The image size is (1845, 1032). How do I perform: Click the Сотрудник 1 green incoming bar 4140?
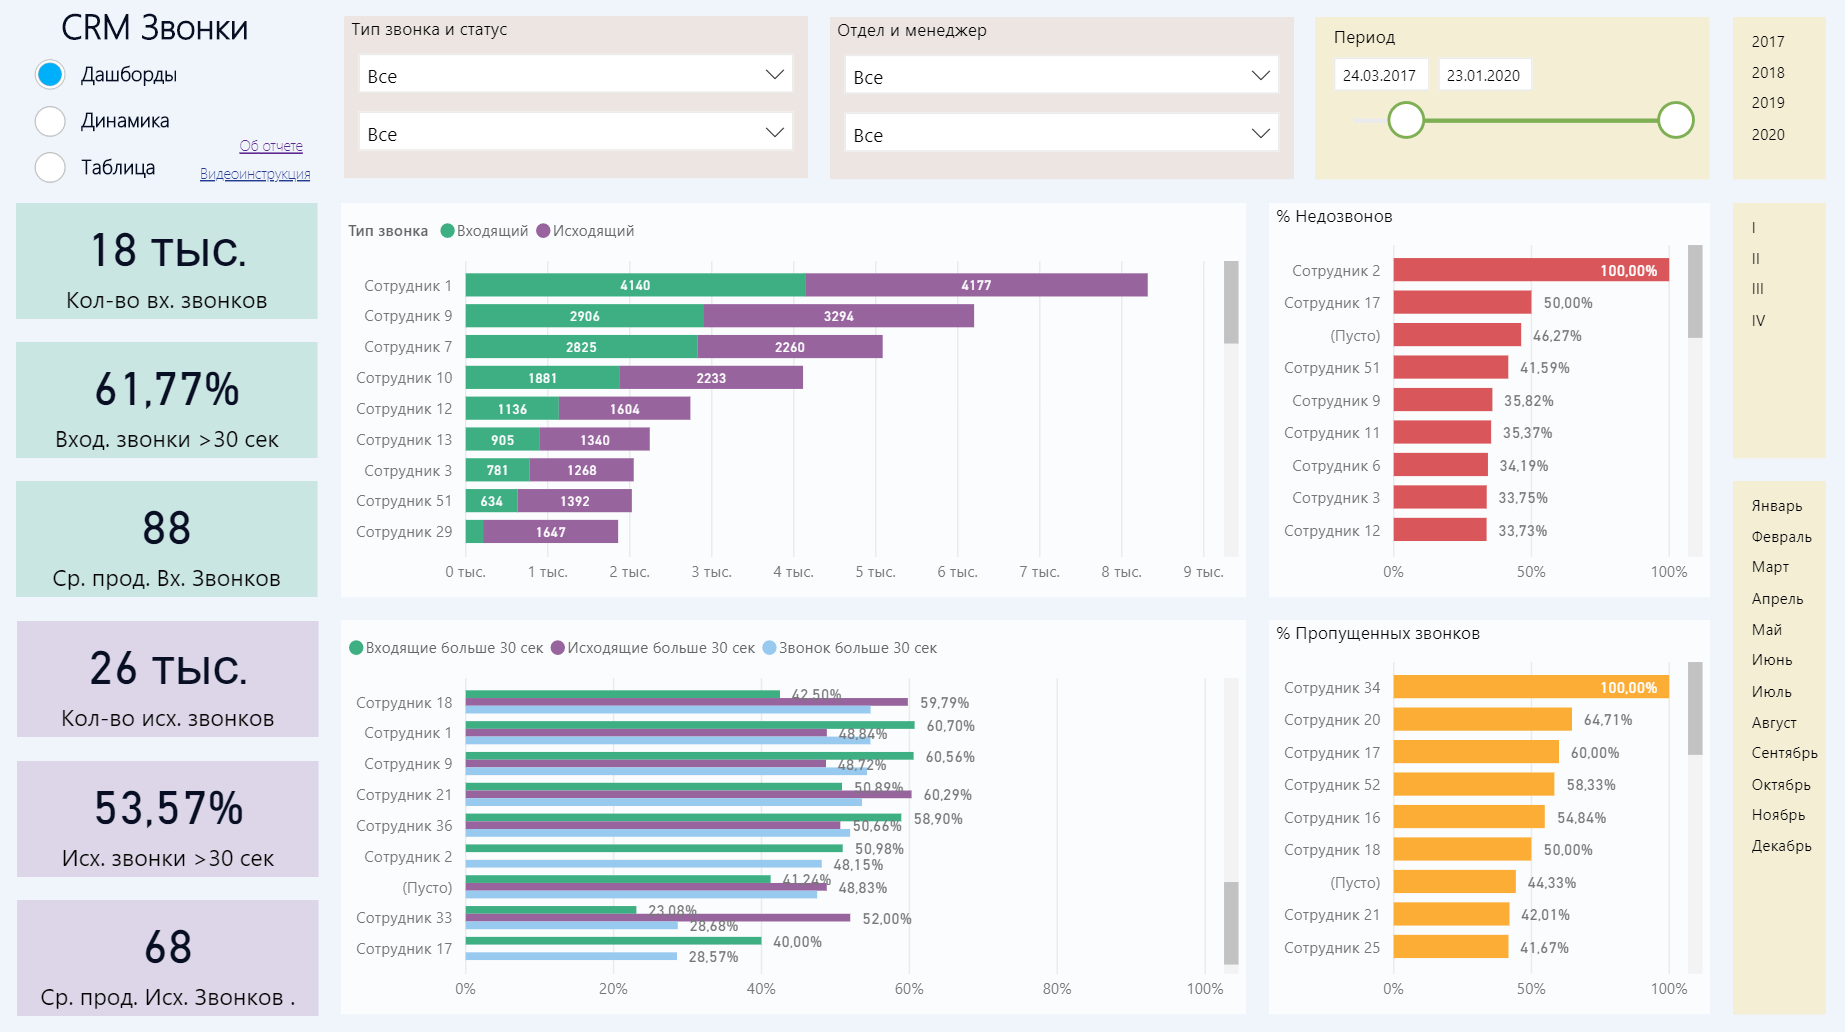pos(635,285)
